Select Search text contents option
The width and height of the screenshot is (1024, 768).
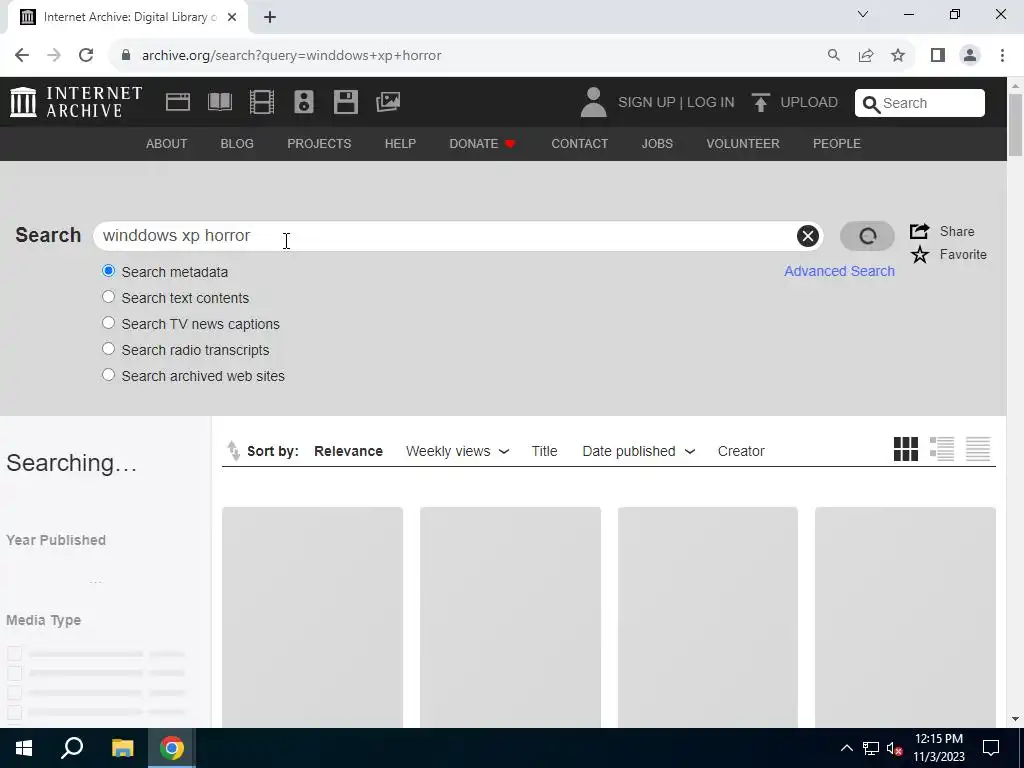point(108,297)
